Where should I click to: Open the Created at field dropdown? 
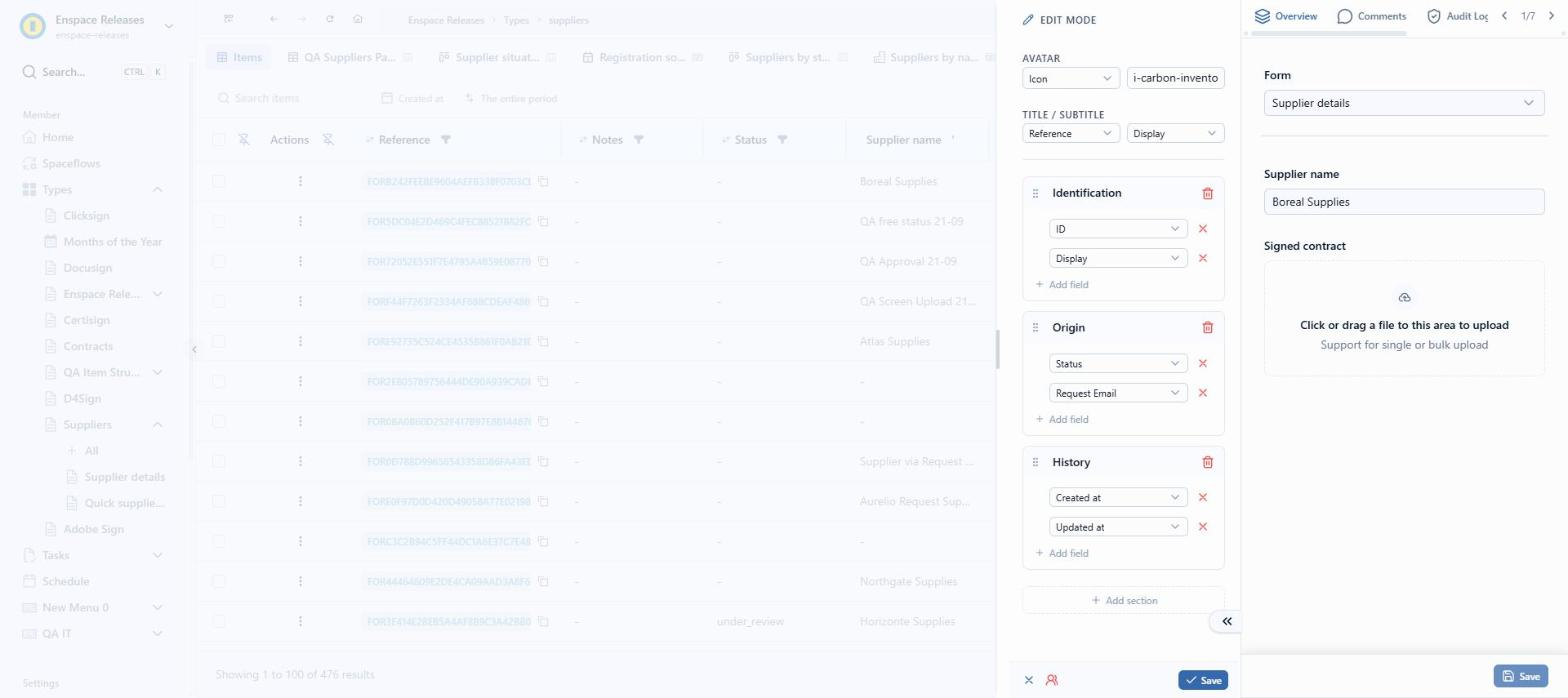(x=1118, y=497)
